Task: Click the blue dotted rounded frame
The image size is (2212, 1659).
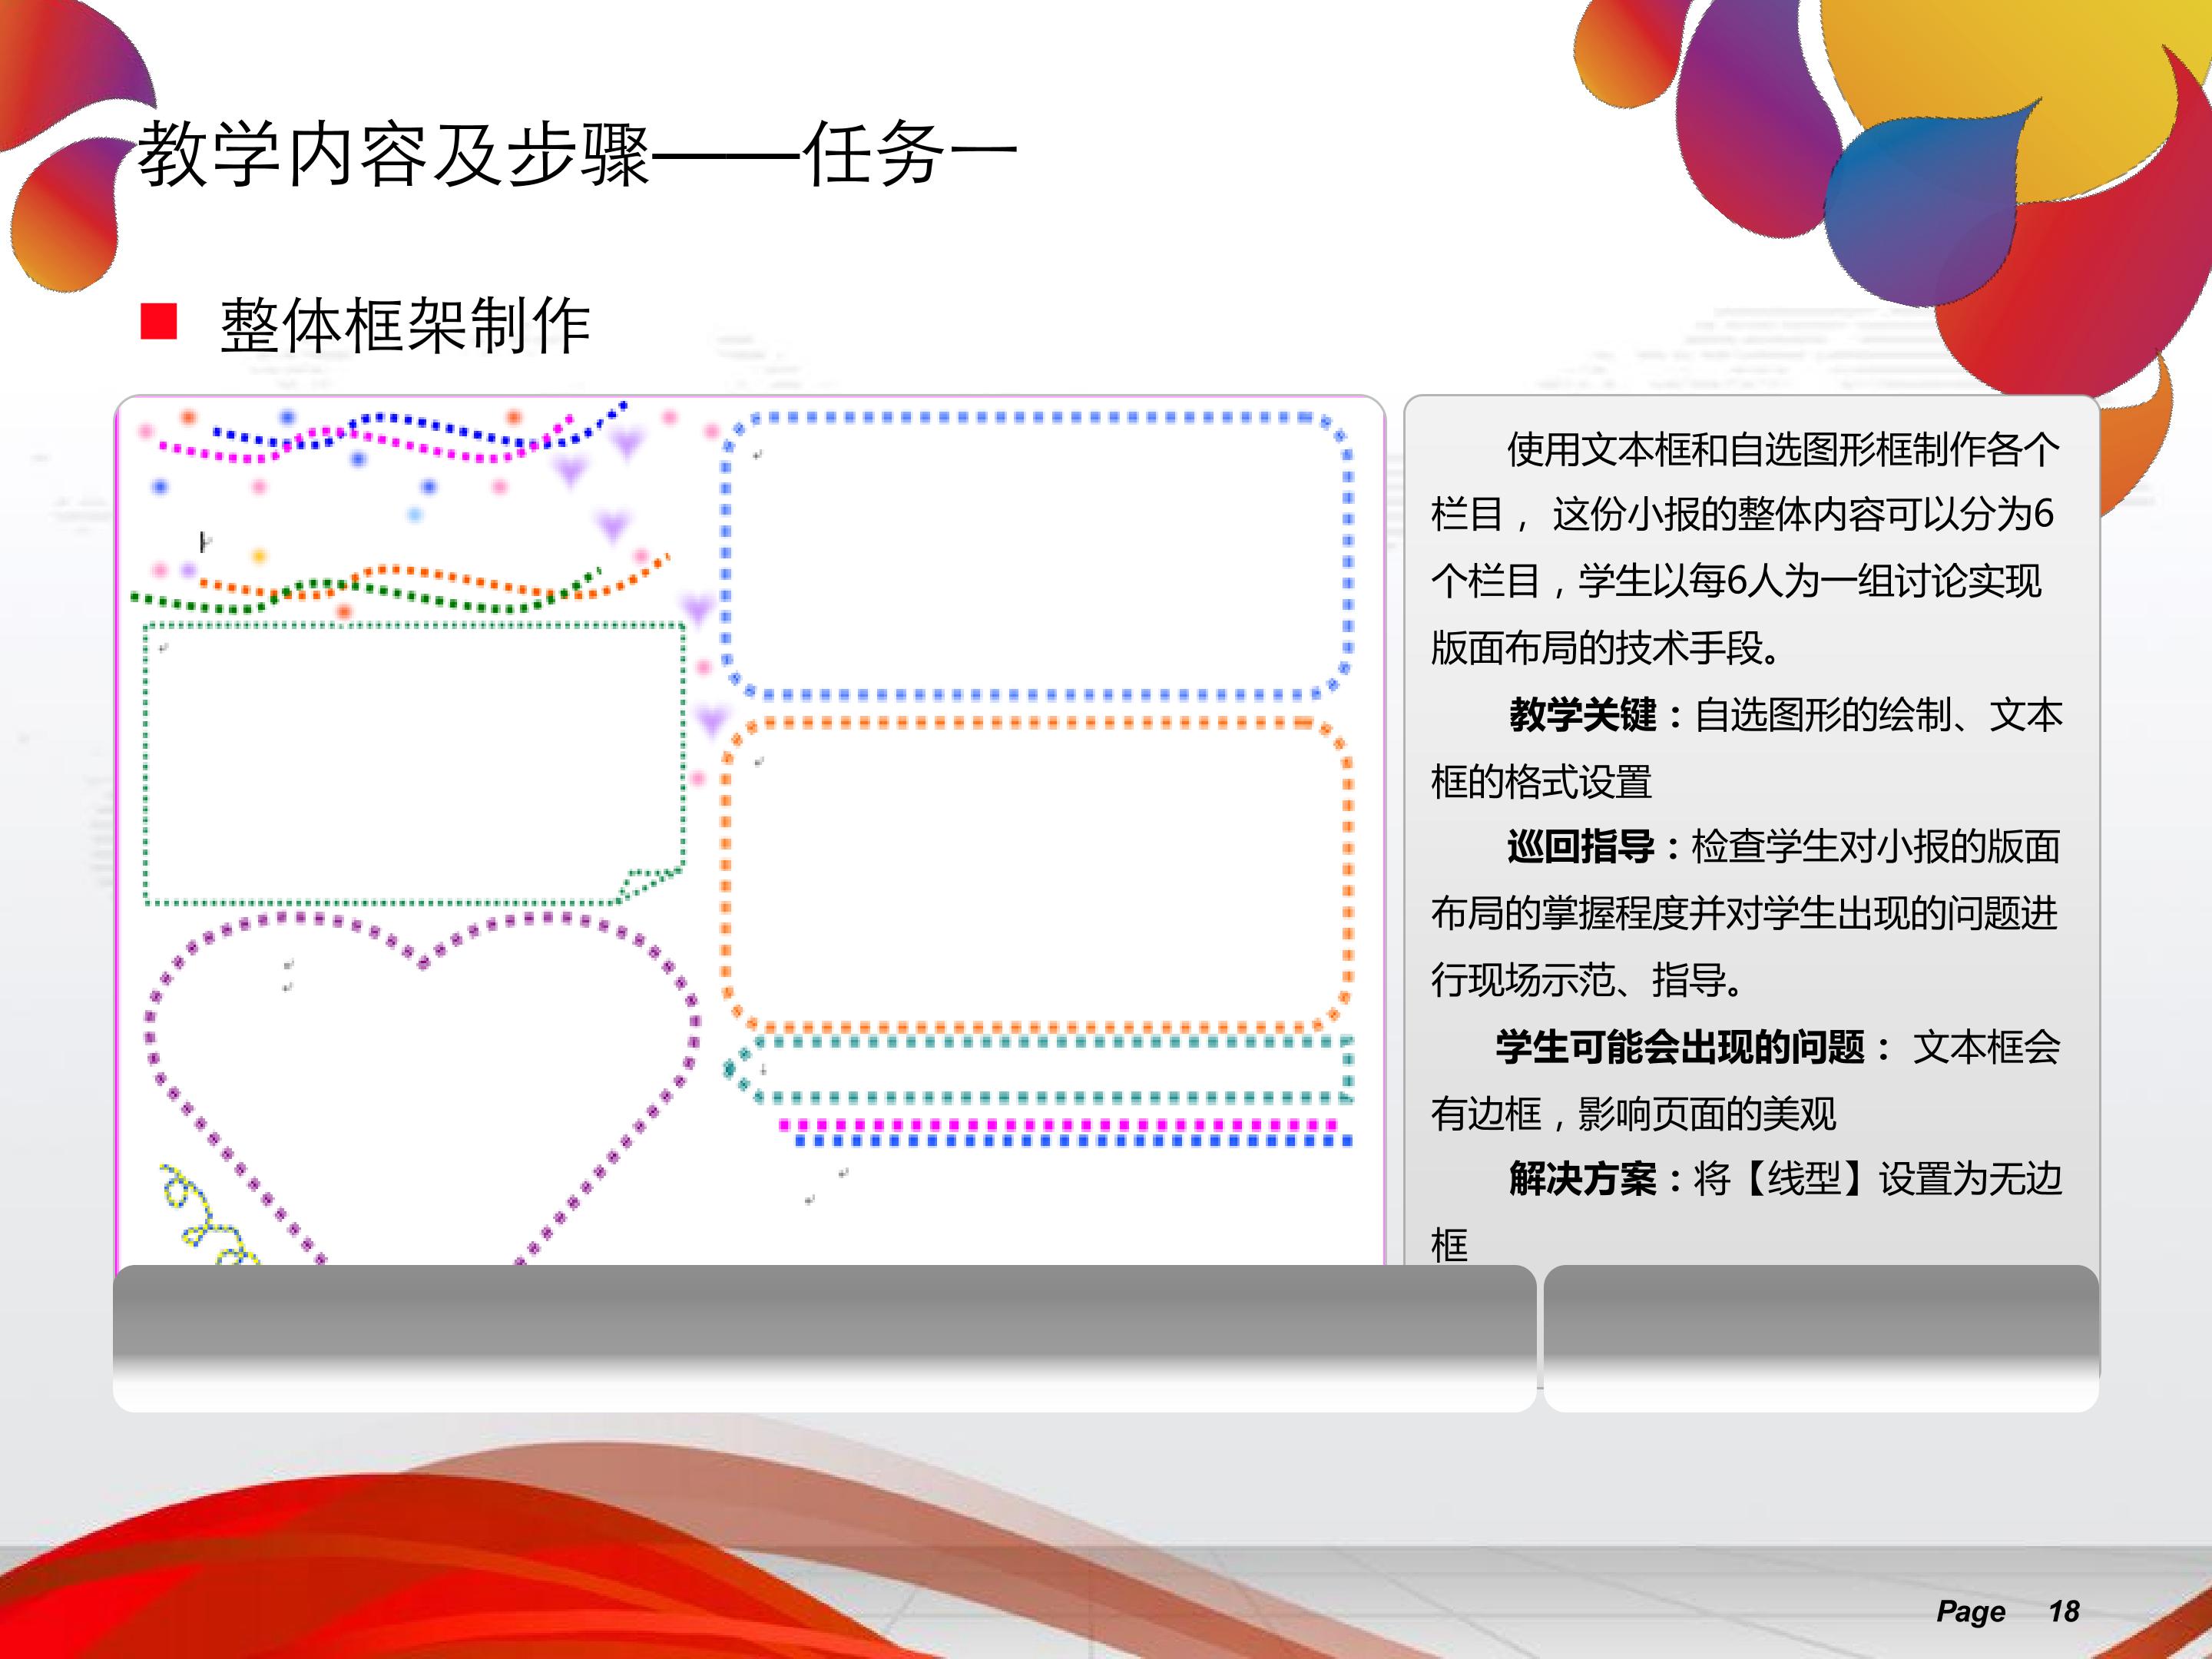Action: pyautogui.click(x=1036, y=556)
